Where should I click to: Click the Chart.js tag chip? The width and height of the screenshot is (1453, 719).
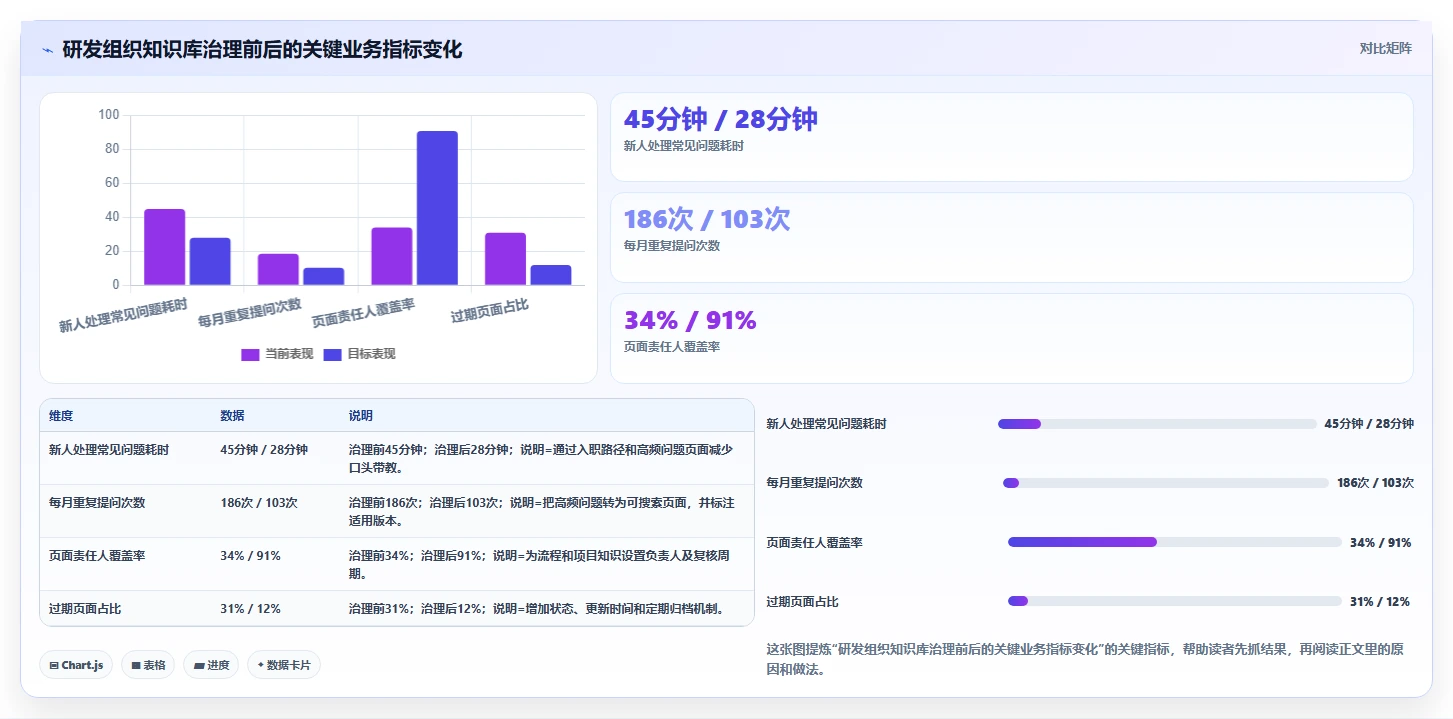pos(76,665)
